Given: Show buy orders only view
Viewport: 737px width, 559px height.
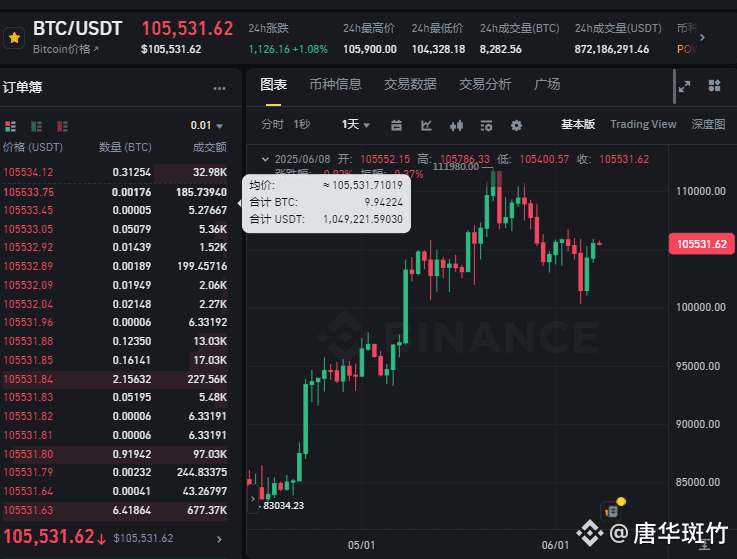Looking at the screenshot, I should [x=36, y=126].
